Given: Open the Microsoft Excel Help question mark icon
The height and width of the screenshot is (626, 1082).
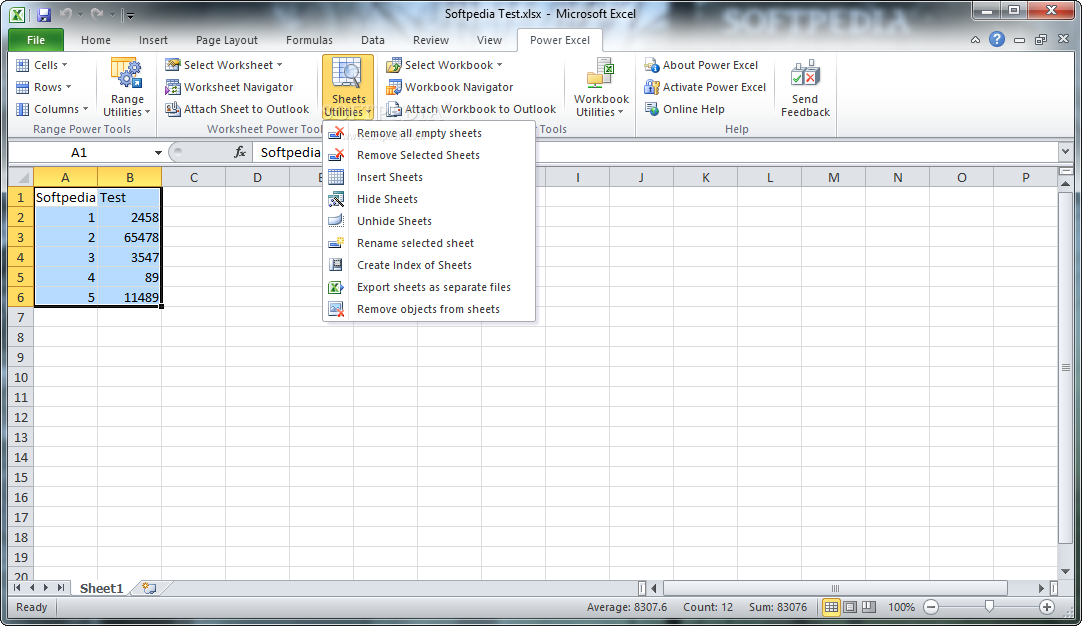Looking at the screenshot, I should pos(996,39).
